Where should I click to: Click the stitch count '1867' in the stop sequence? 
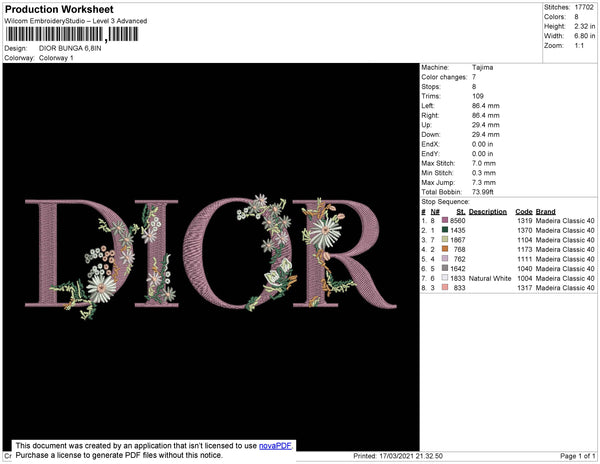tap(458, 240)
